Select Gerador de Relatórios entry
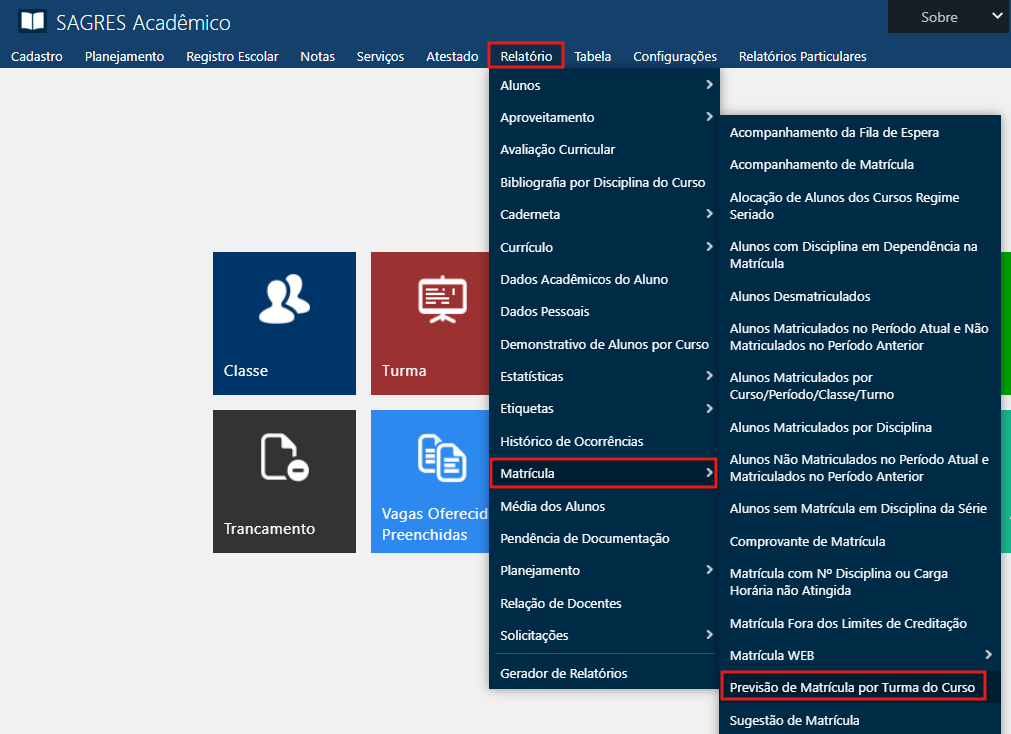1011x734 pixels. [564, 673]
